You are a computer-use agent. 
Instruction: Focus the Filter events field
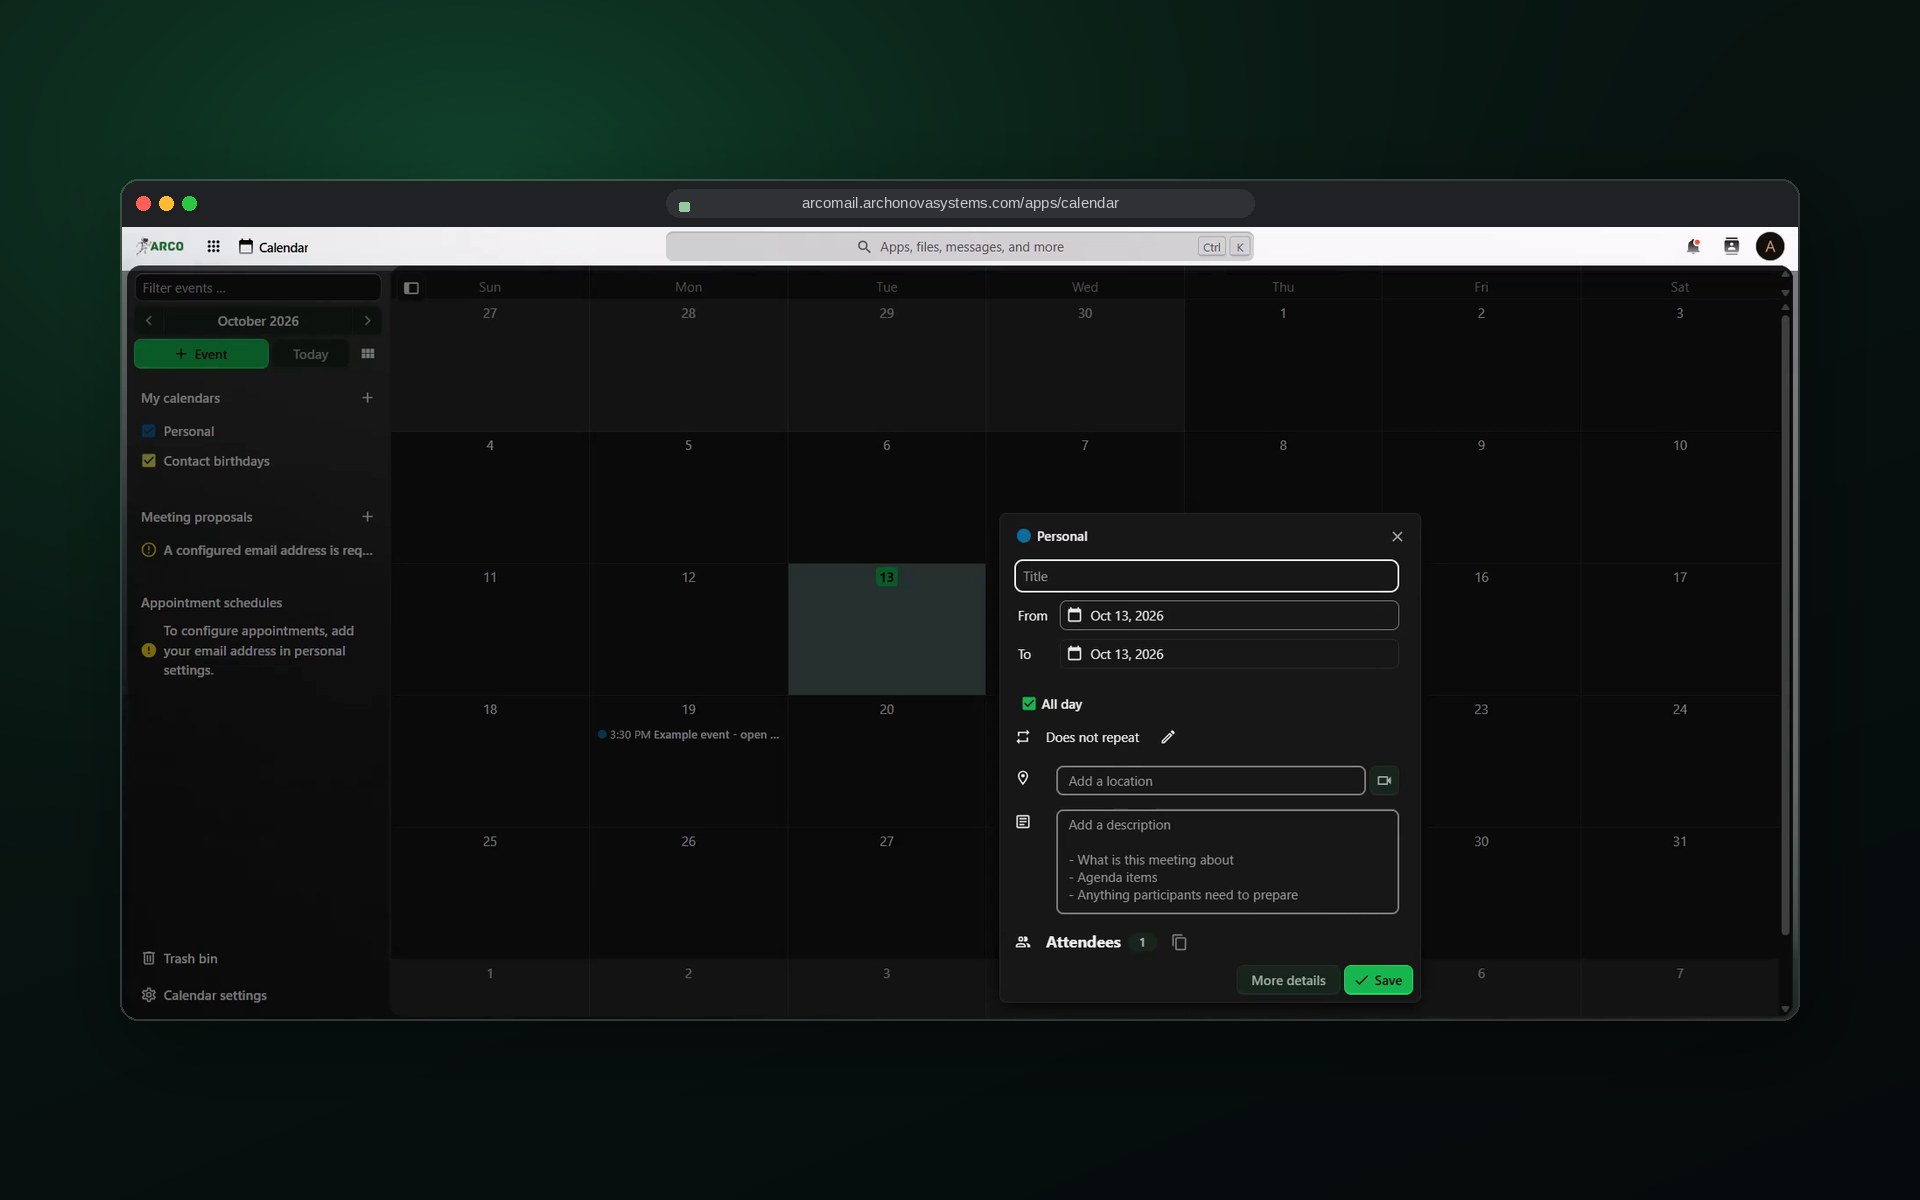tap(258, 288)
